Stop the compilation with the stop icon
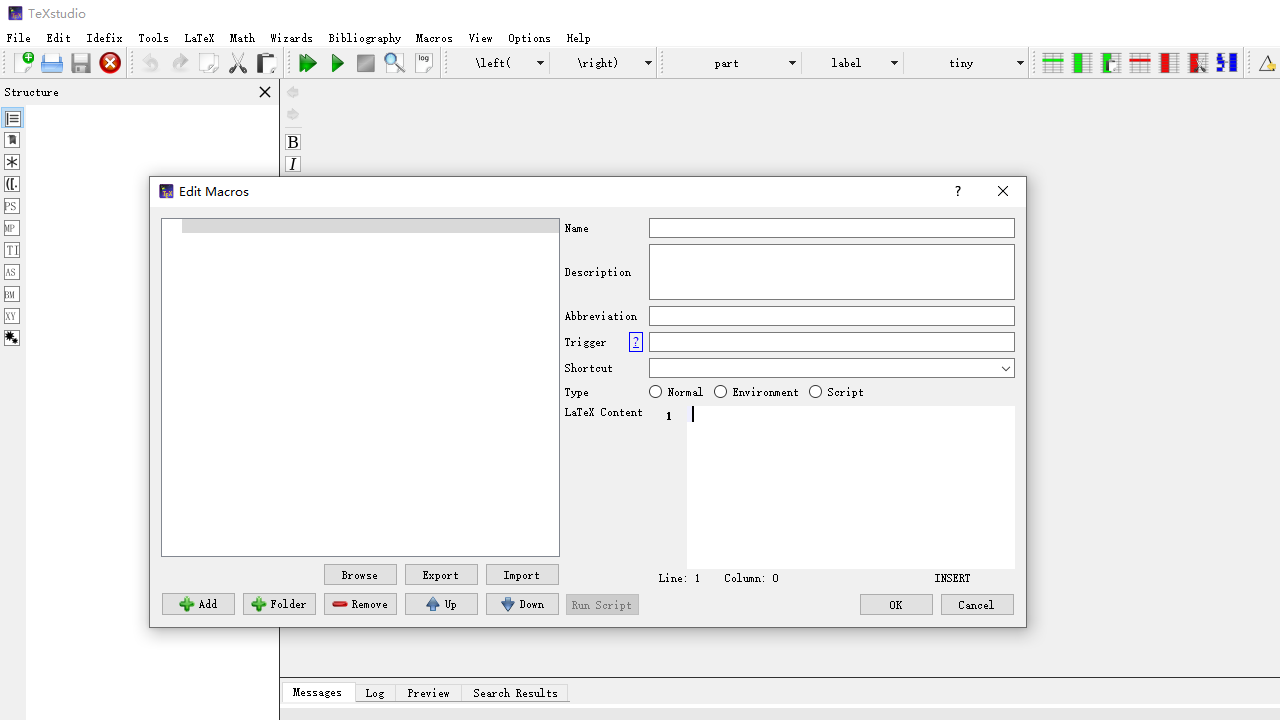The height and width of the screenshot is (720, 1280). click(365, 62)
